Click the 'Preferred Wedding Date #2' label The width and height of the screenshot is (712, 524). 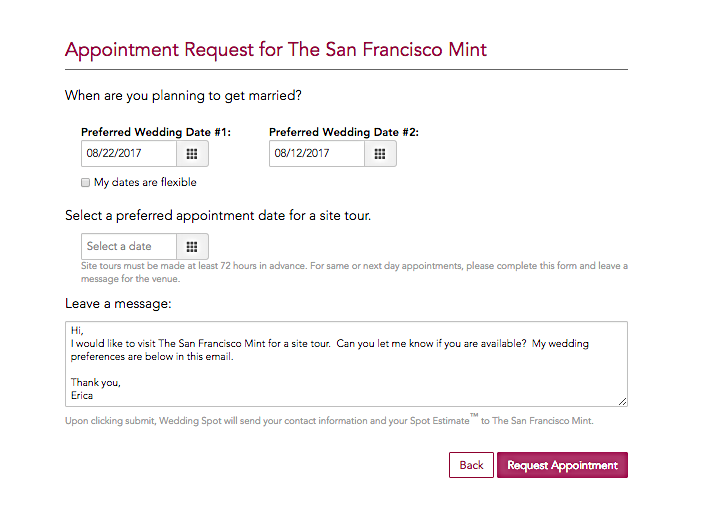tap(344, 132)
